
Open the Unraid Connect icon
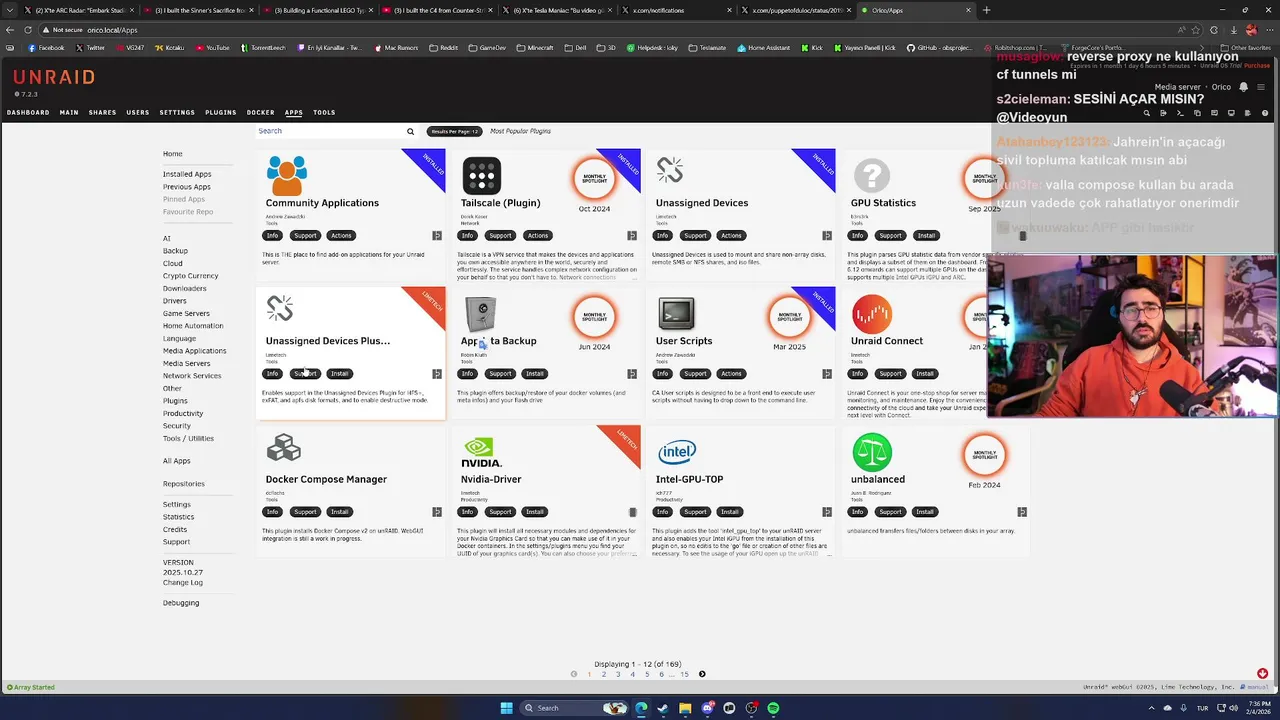click(x=871, y=314)
